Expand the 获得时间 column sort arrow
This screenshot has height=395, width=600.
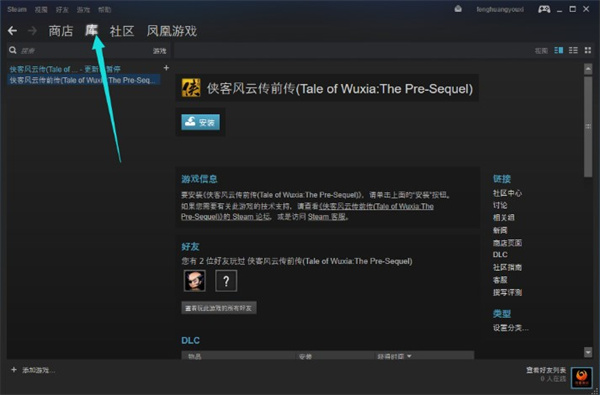[409, 356]
